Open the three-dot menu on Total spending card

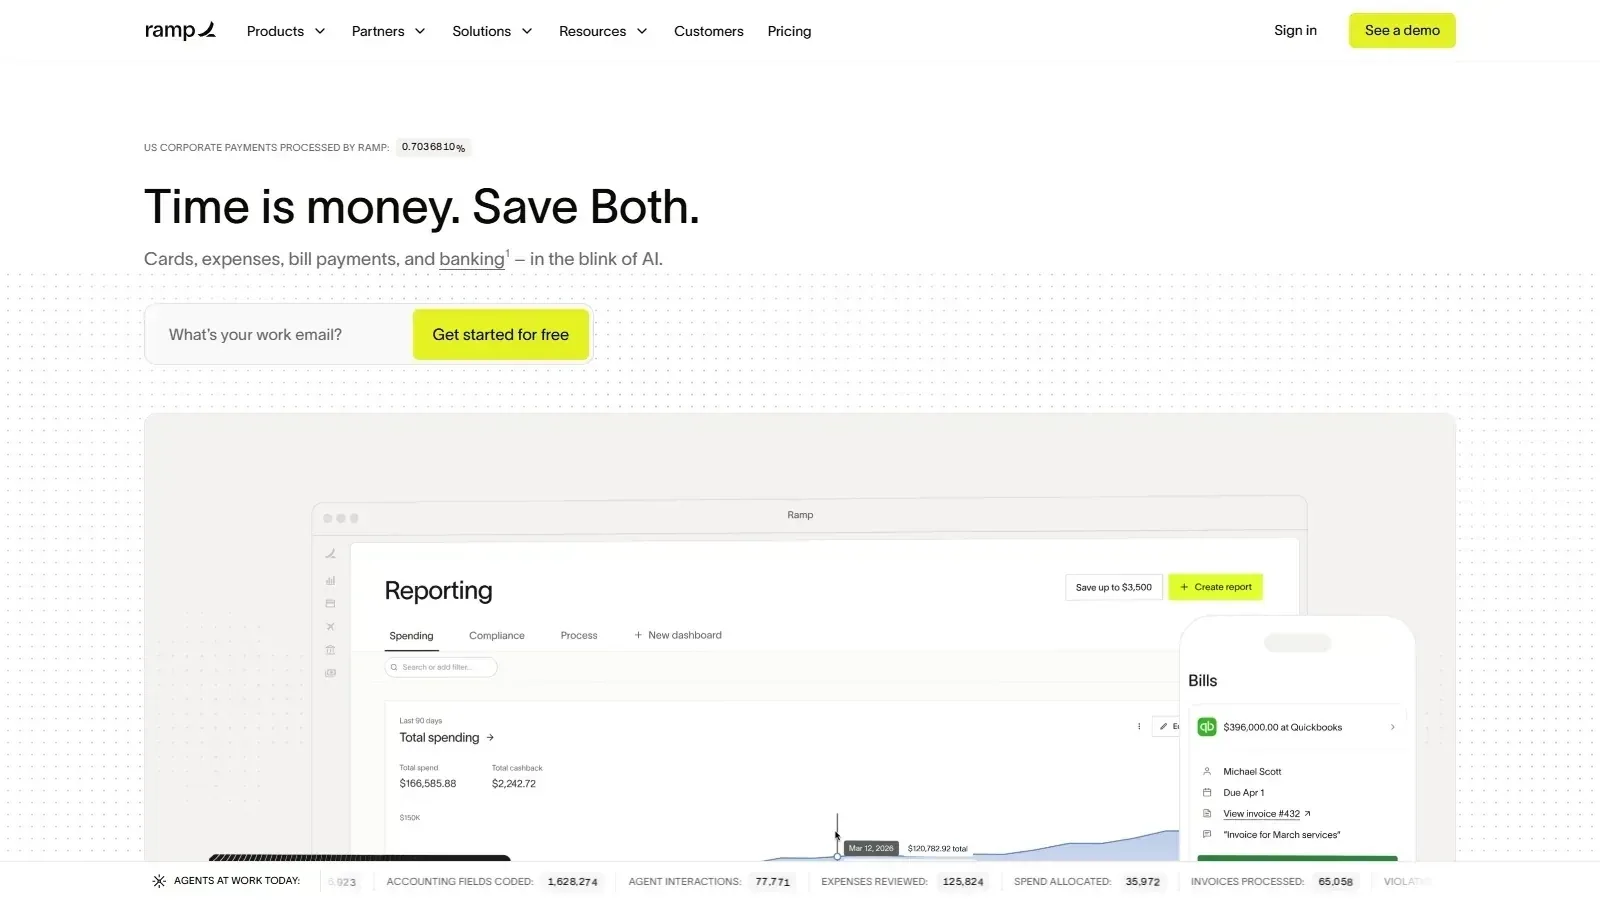(1139, 727)
